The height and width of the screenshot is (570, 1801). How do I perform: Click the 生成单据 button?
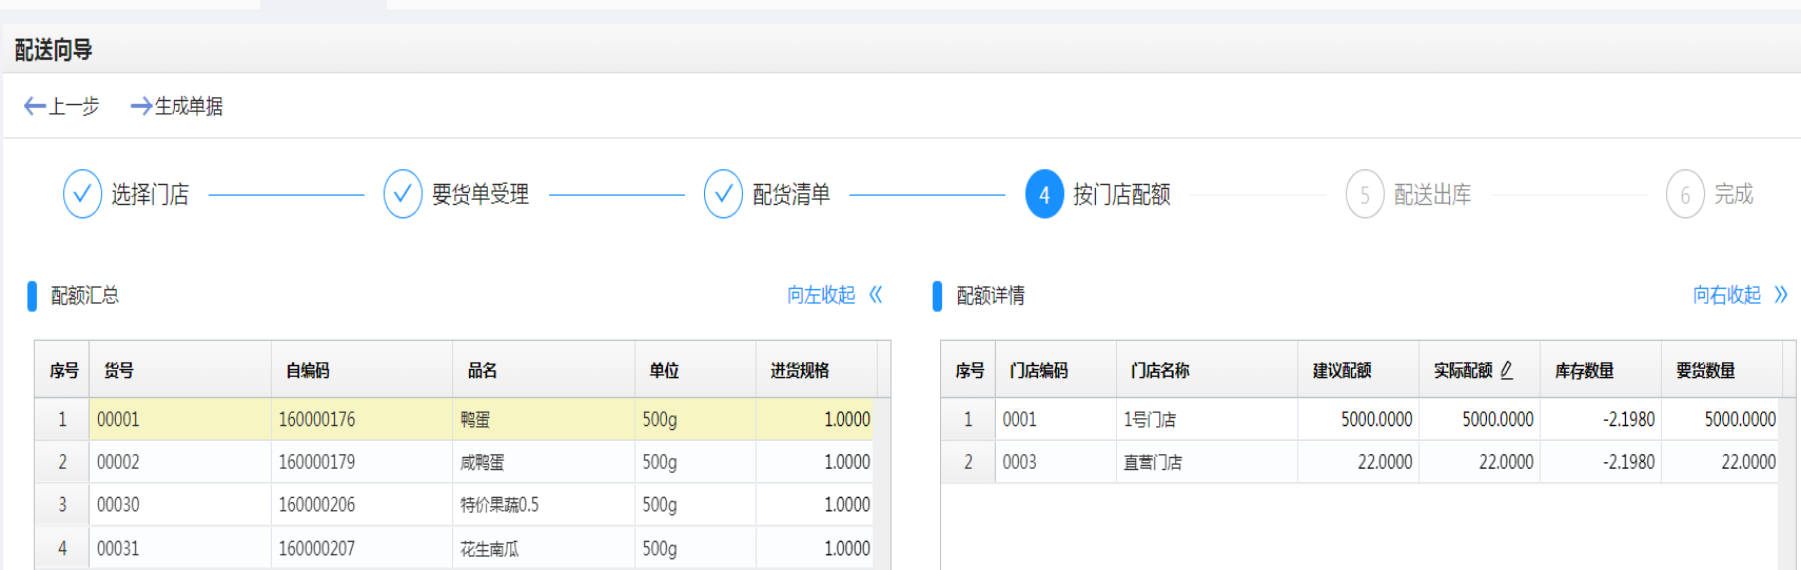point(177,106)
